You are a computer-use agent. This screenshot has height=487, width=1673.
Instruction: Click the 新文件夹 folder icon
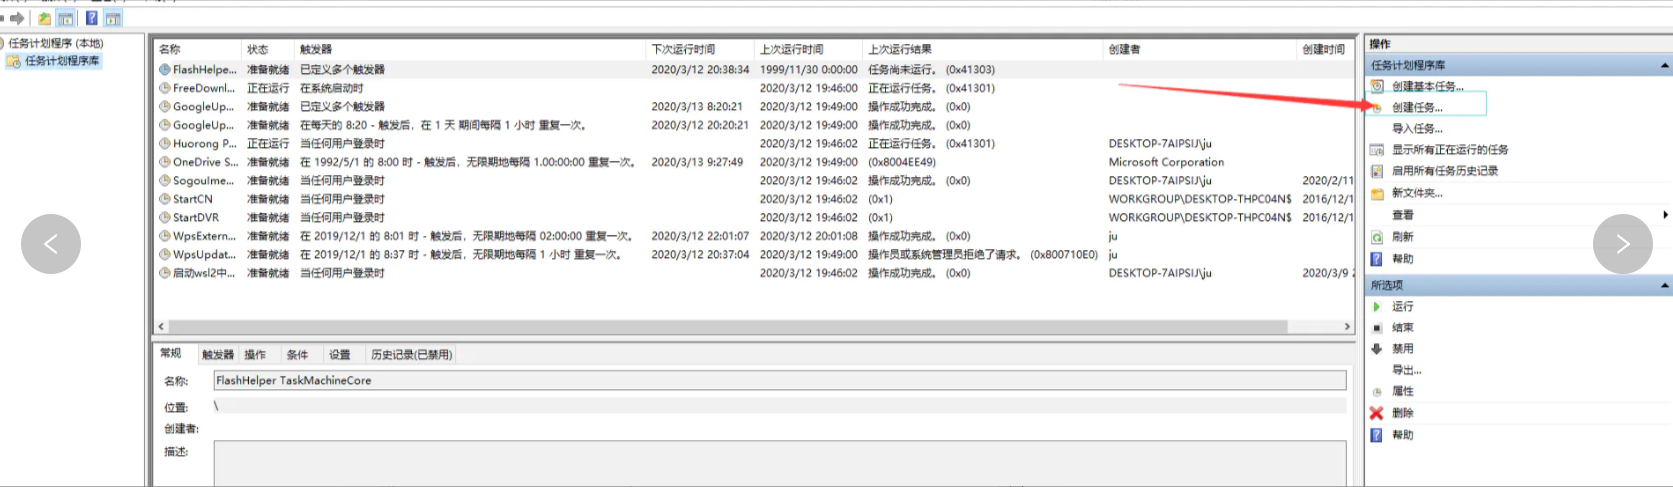[1377, 193]
